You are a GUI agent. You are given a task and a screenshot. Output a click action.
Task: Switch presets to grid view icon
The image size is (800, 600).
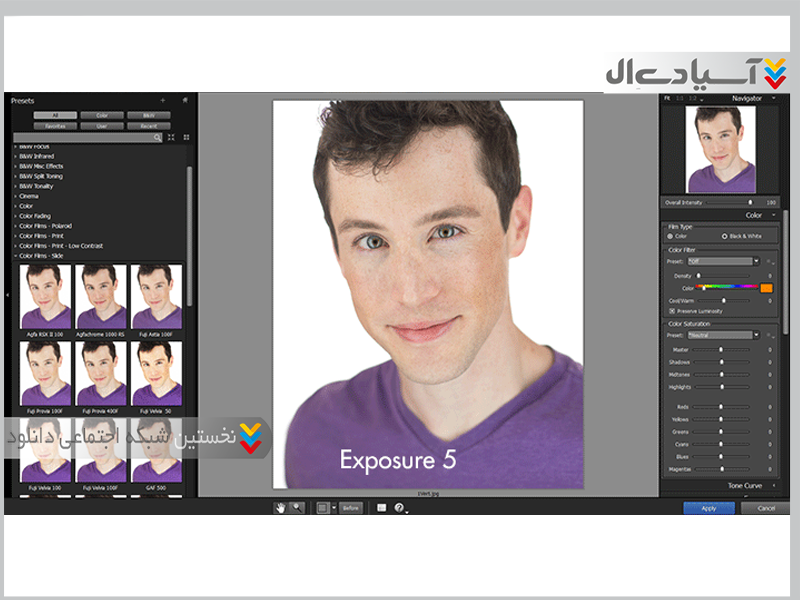tap(186, 137)
